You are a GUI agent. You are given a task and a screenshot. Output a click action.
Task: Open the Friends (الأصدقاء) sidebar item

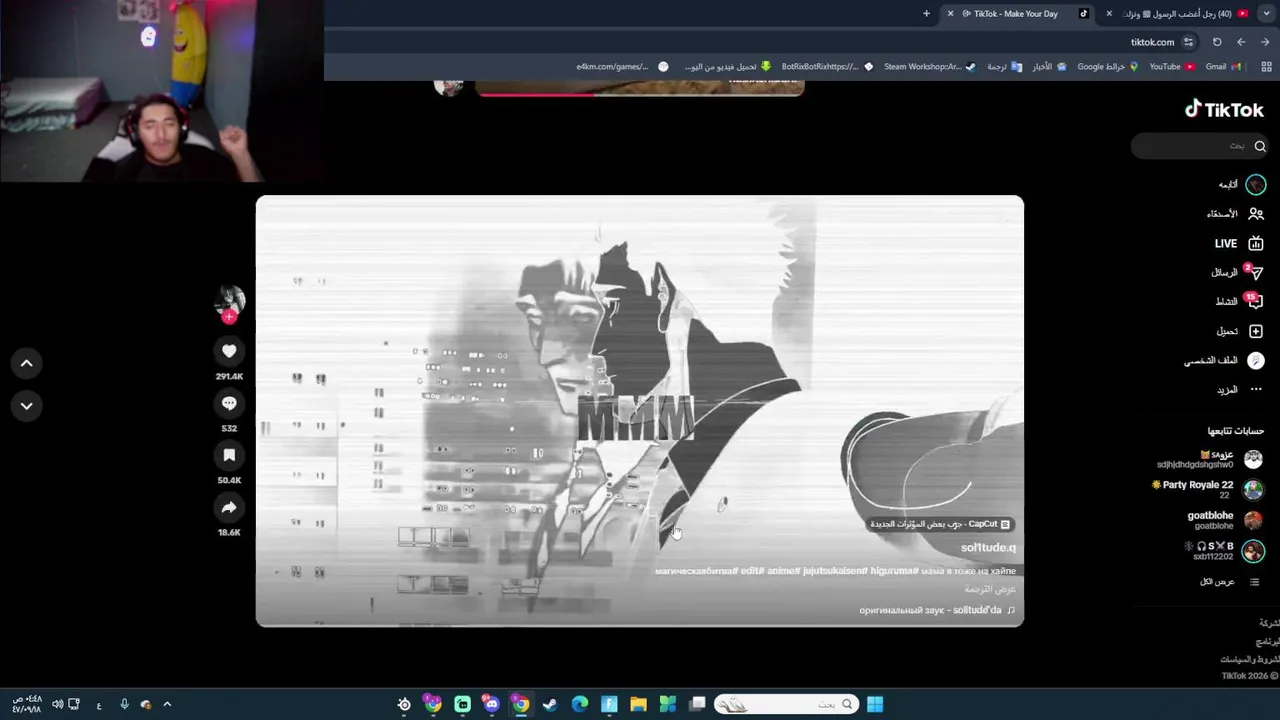coord(1235,214)
